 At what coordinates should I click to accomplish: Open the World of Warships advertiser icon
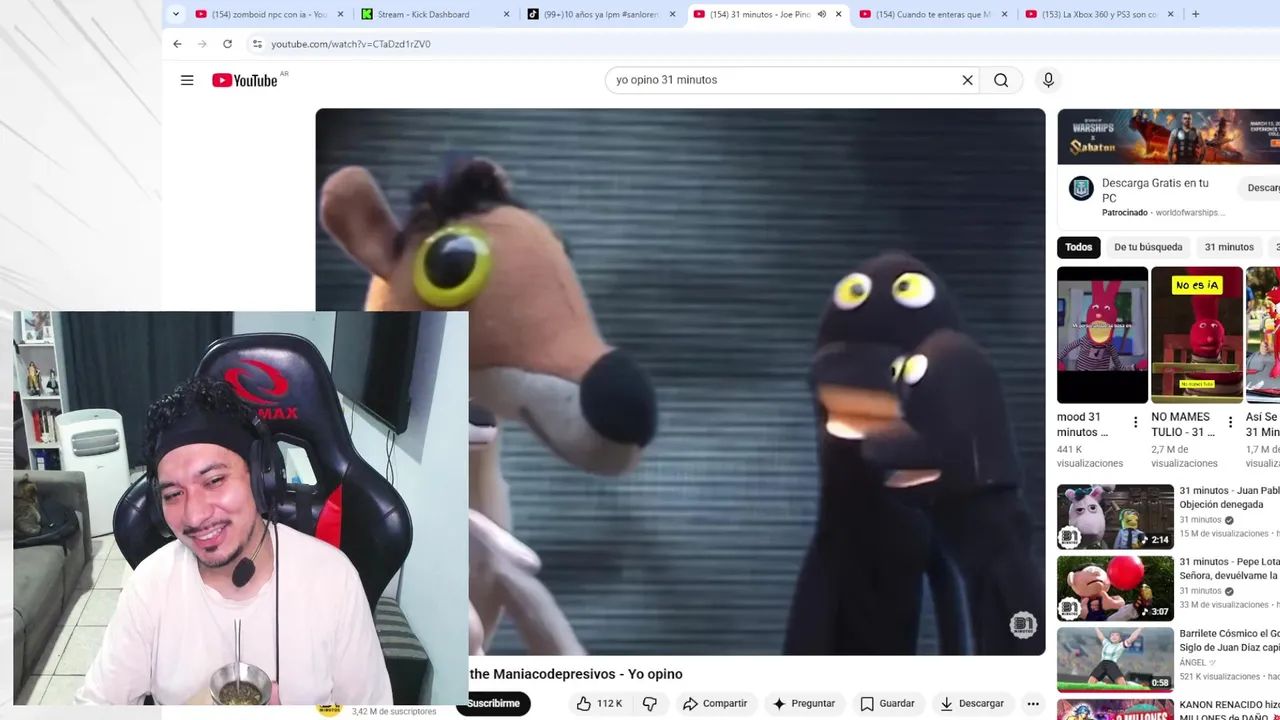click(1081, 188)
